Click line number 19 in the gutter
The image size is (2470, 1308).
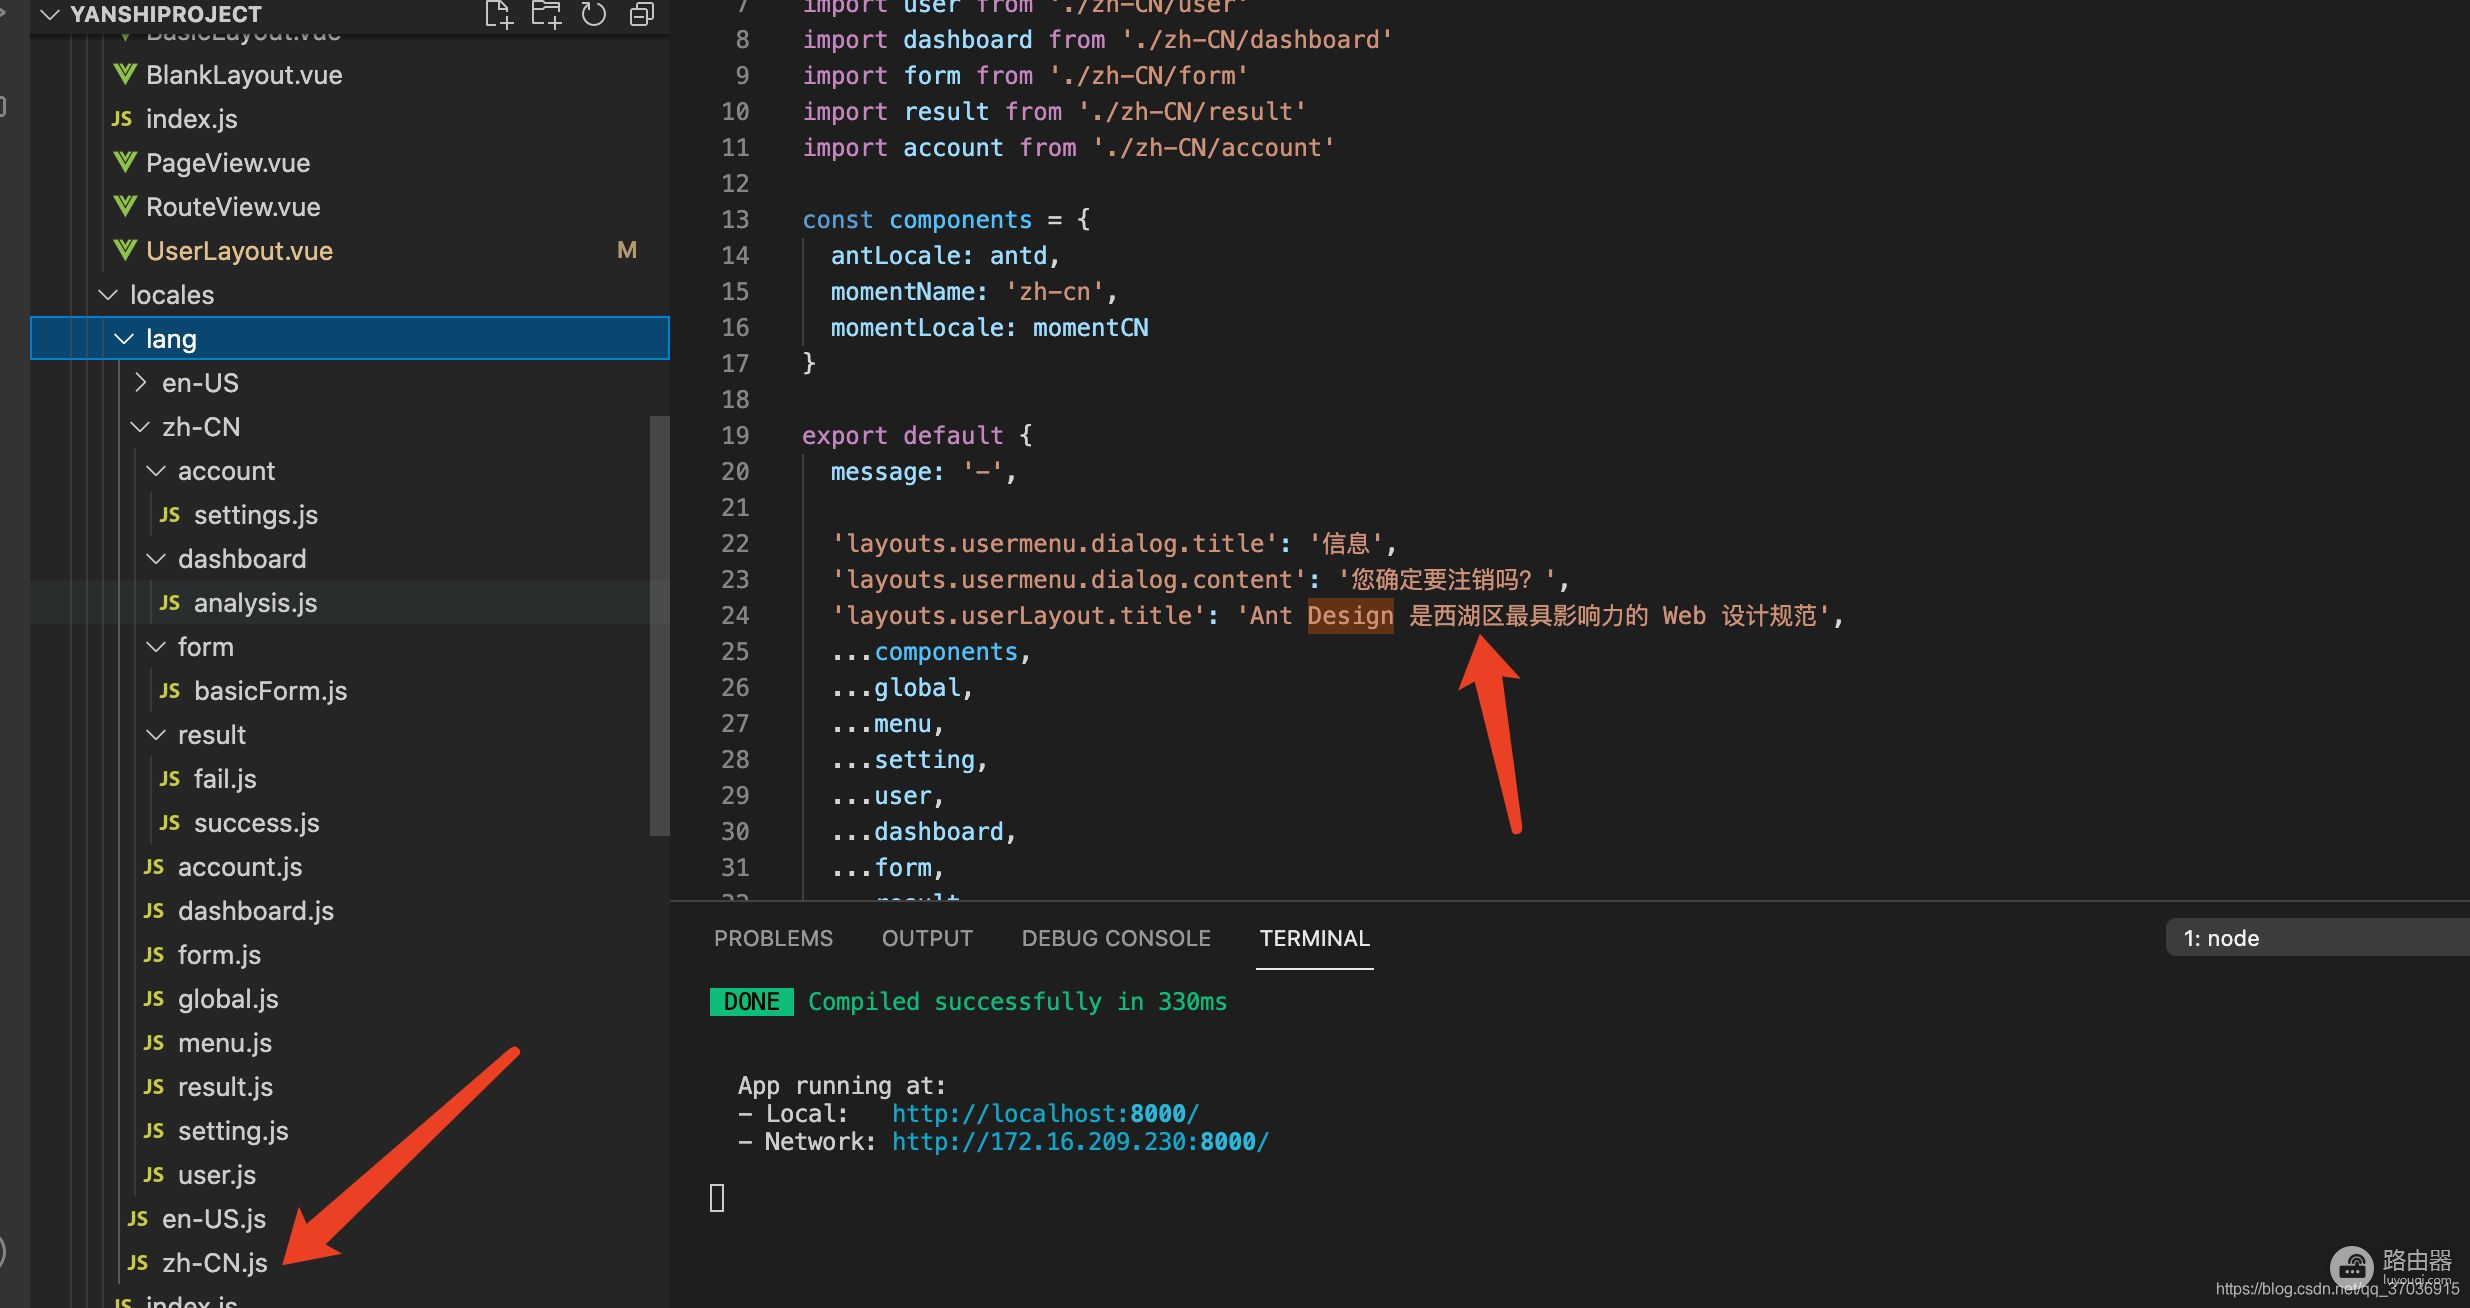click(x=735, y=435)
